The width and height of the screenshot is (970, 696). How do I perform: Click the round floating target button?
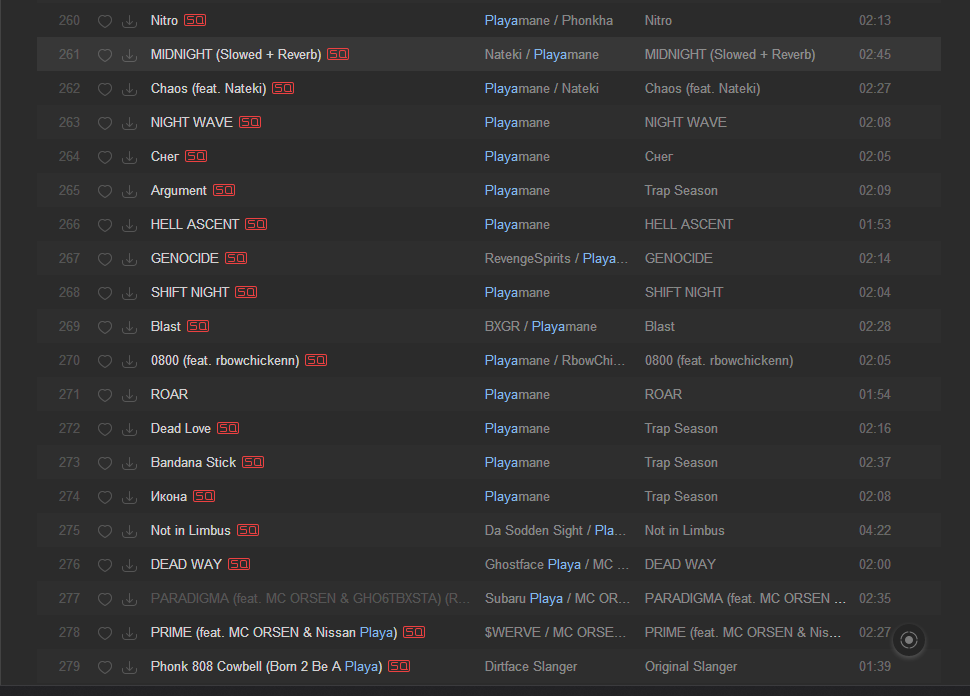pyautogui.click(x=908, y=640)
